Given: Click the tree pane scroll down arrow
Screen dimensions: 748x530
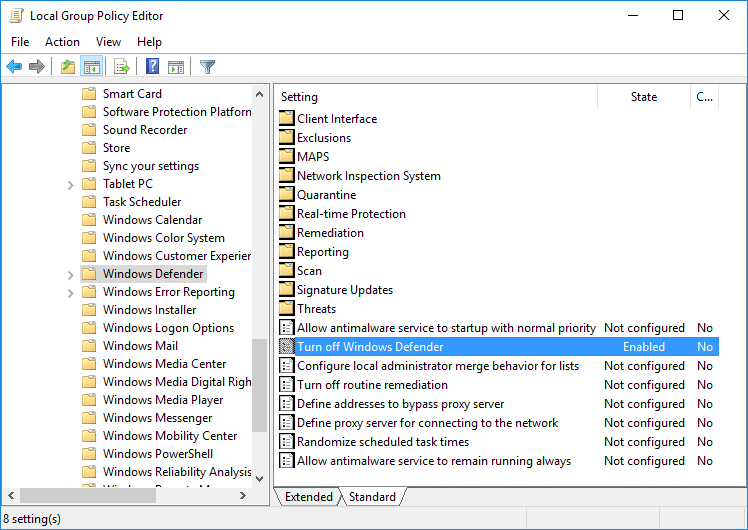Looking at the screenshot, I should point(260,478).
